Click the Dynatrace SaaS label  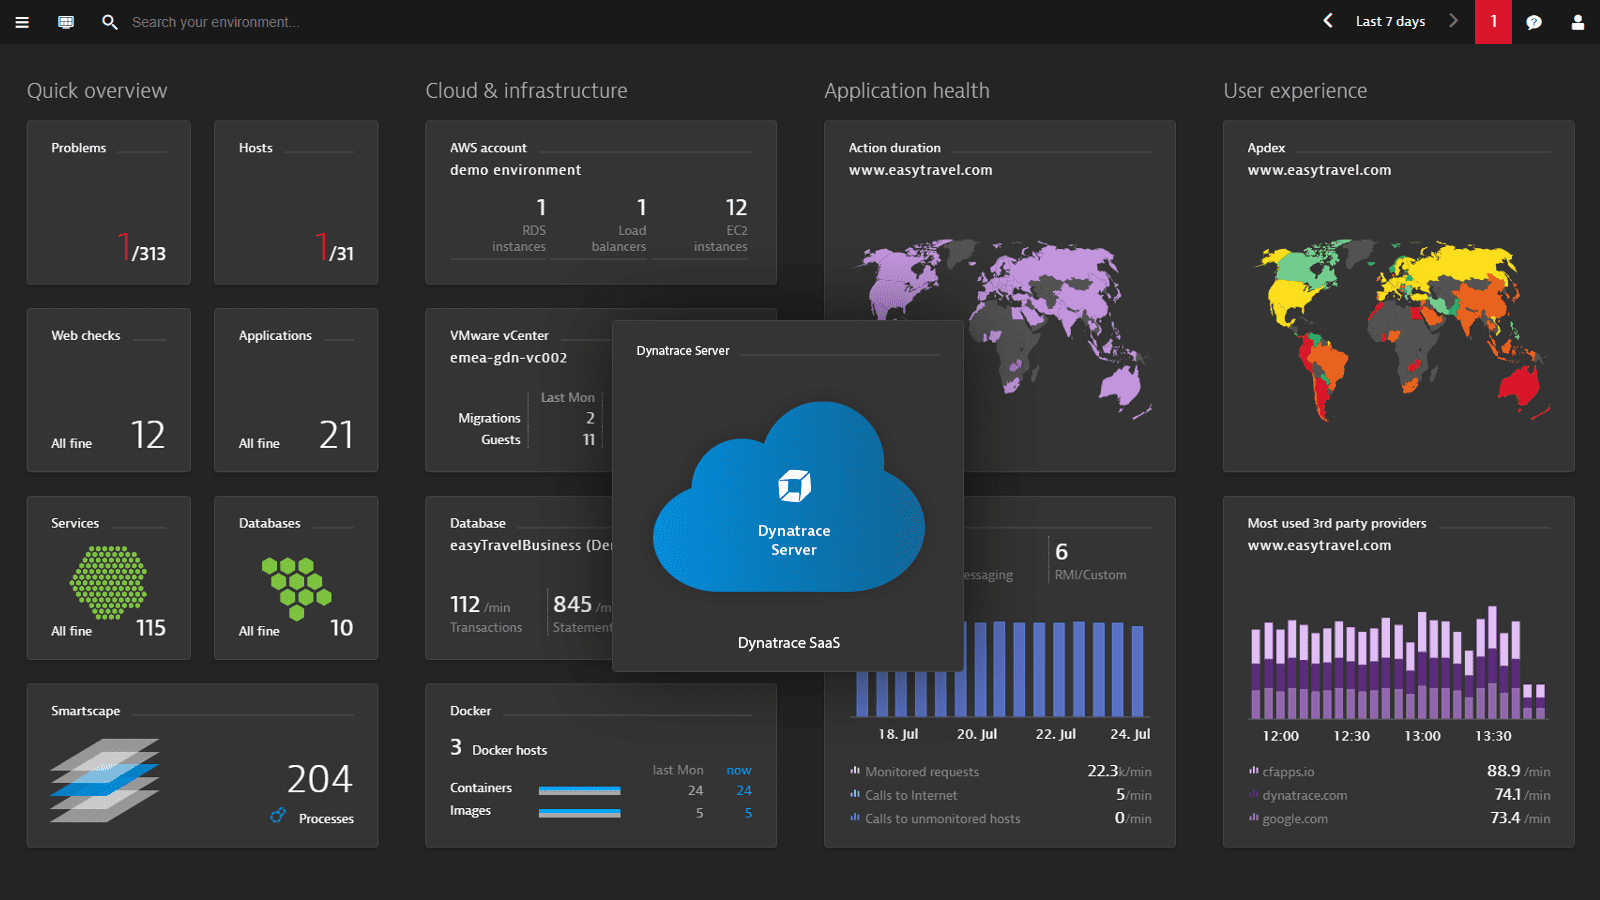tap(789, 643)
